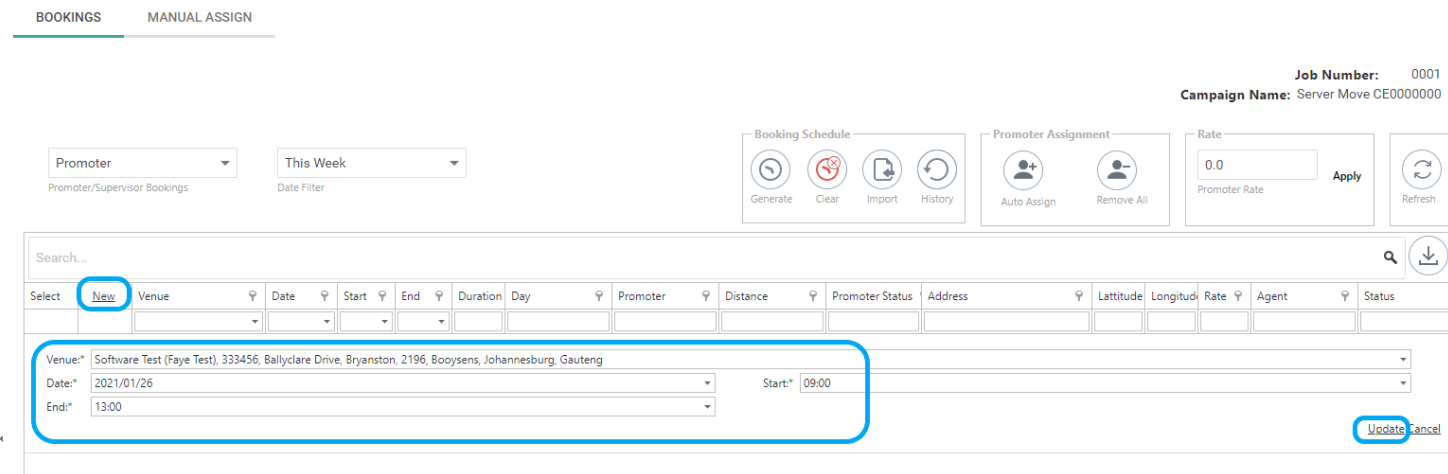Click Apply next to Promoter Rate
Image resolution: width=1448 pixels, height=474 pixels.
1347,176
